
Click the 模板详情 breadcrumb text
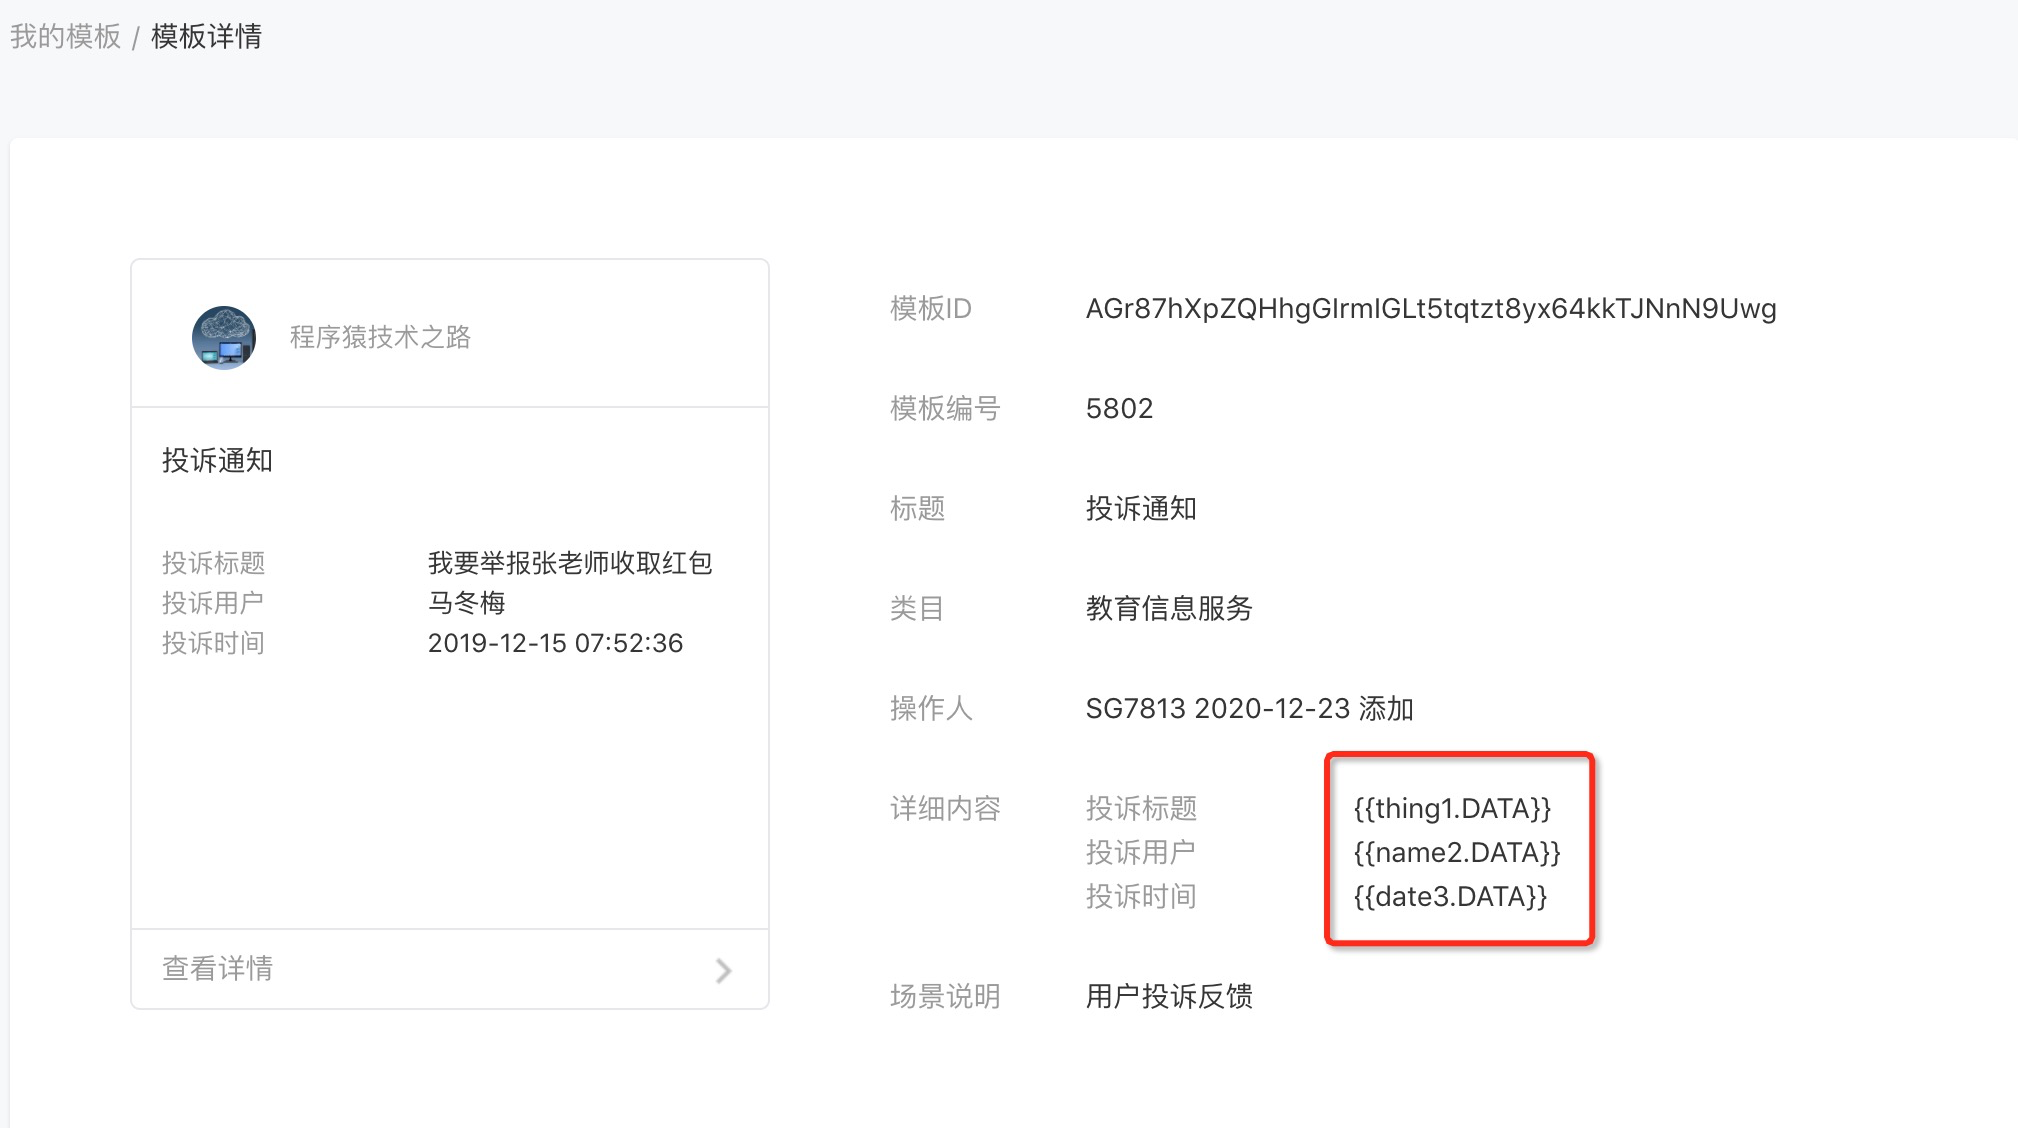pyautogui.click(x=207, y=37)
